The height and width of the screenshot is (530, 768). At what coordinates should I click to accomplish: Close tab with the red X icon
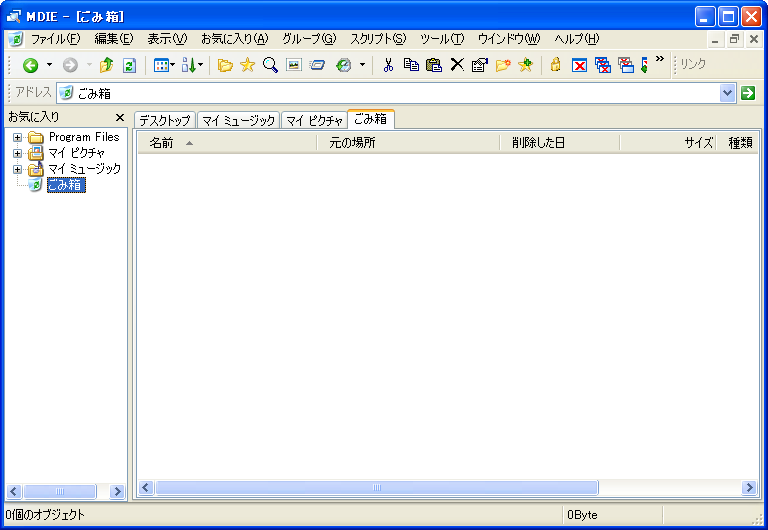[579, 65]
